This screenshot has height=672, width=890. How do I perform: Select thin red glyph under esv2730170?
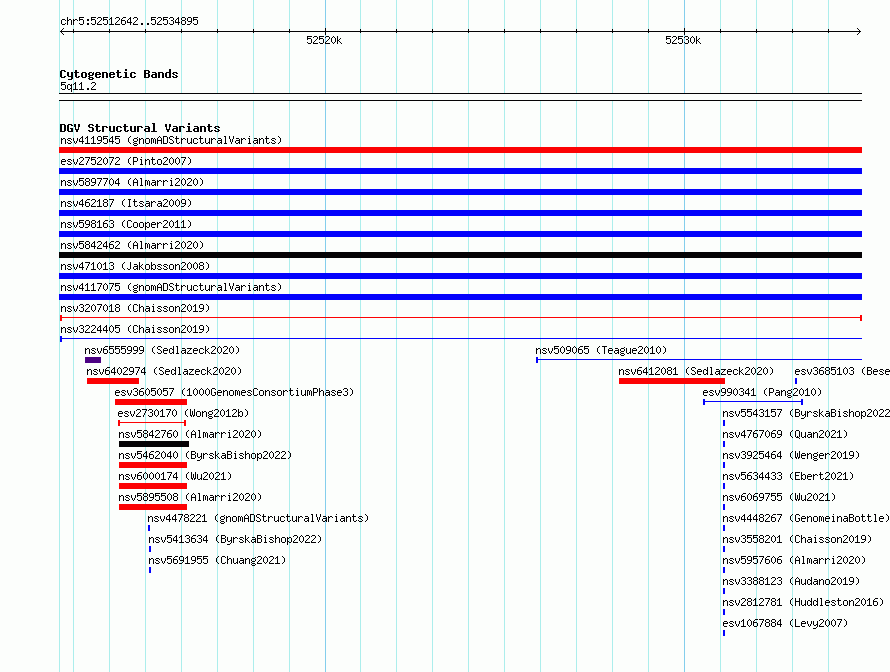[x=152, y=423]
